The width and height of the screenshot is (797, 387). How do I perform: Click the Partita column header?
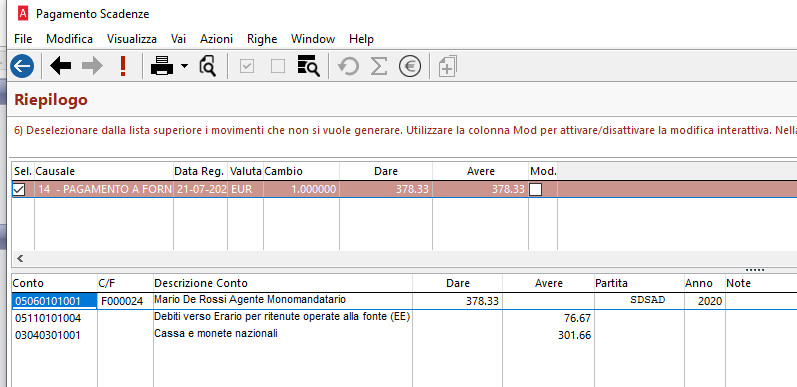click(x=638, y=283)
